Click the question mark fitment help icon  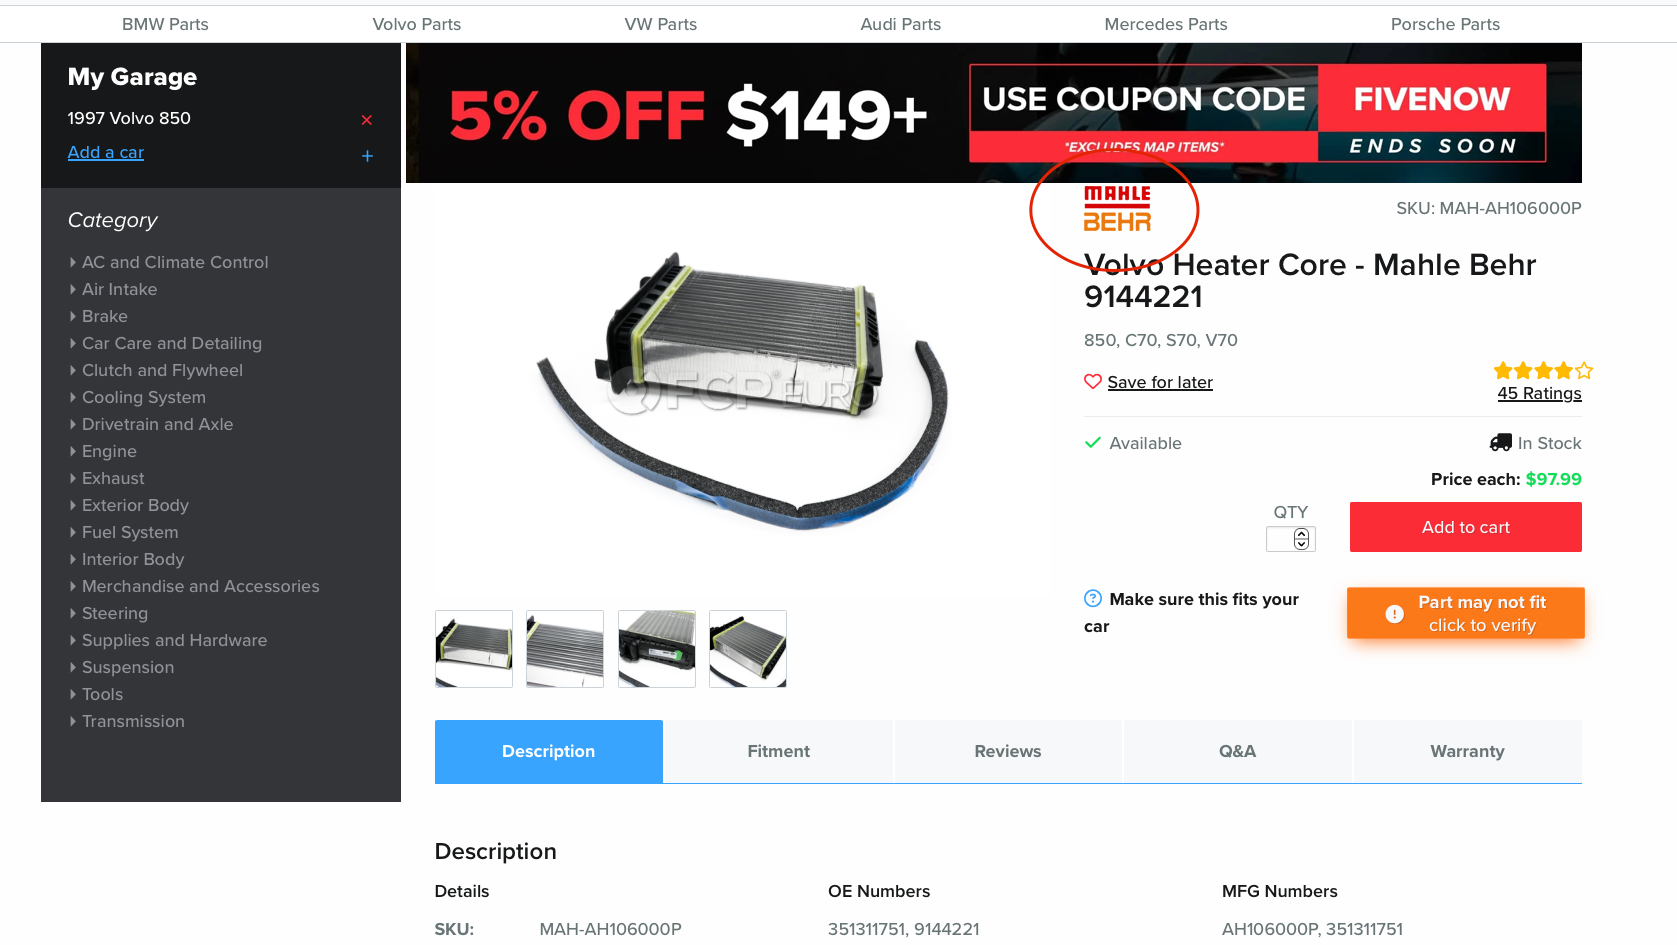click(x=1093, y=598)
